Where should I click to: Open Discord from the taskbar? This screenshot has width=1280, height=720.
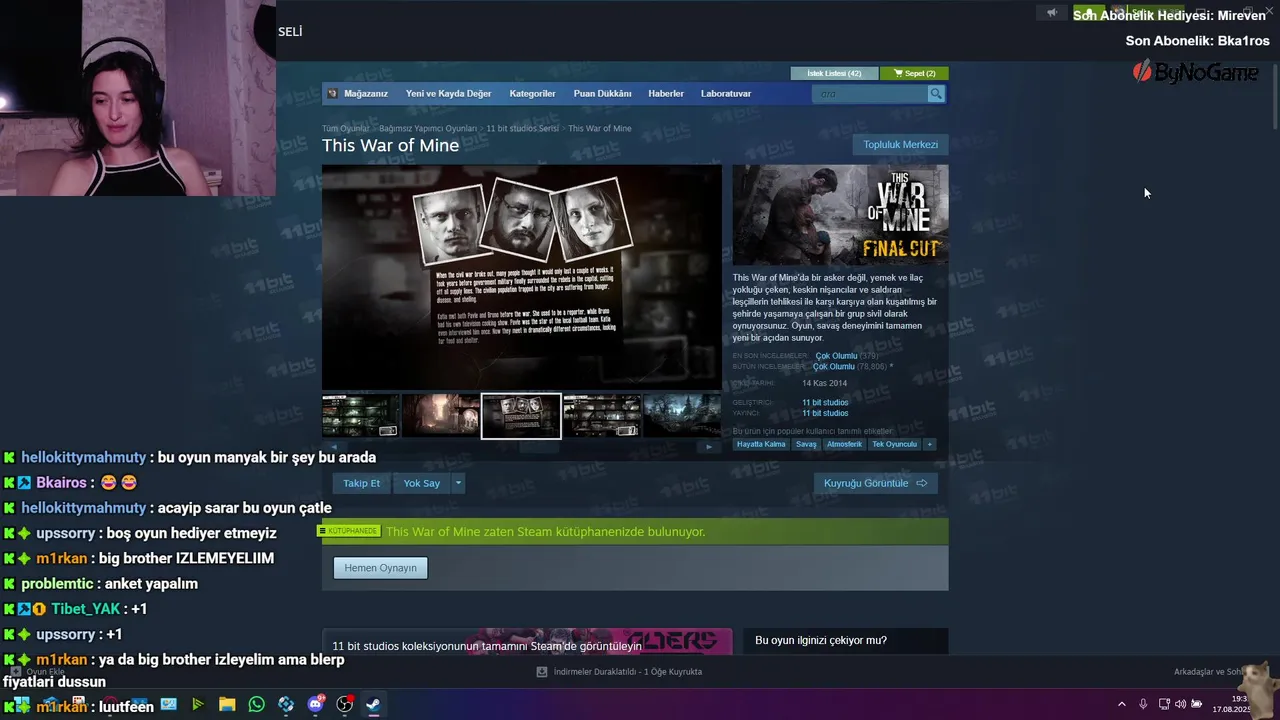316,704
